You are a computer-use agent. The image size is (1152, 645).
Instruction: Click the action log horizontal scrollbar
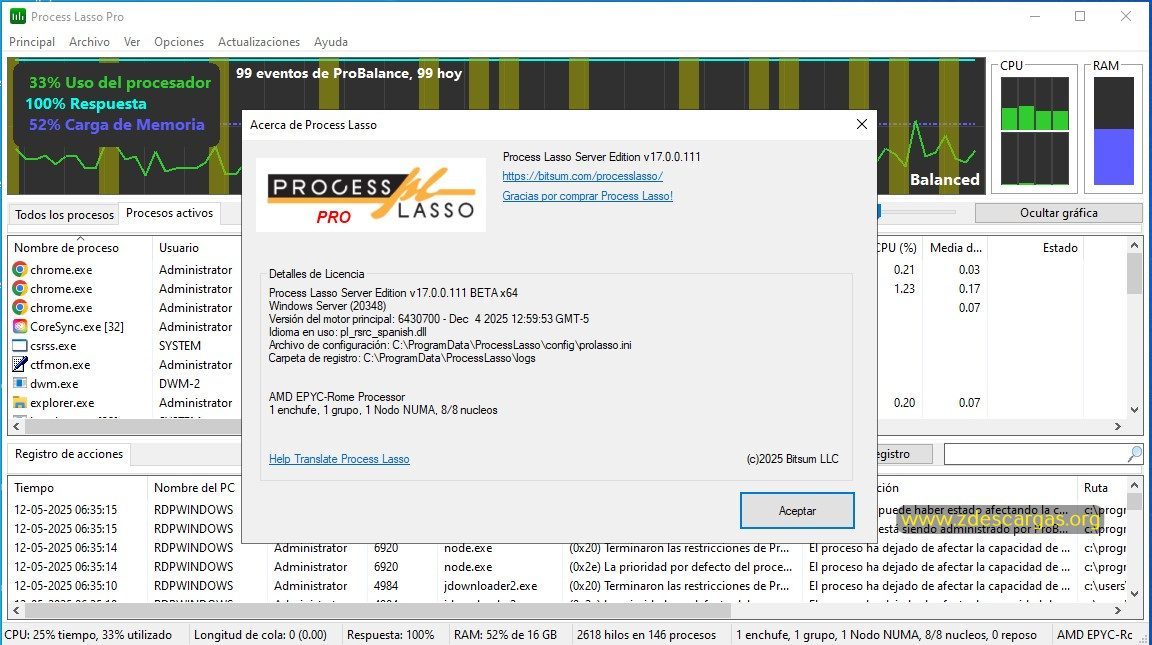point(378,610)
